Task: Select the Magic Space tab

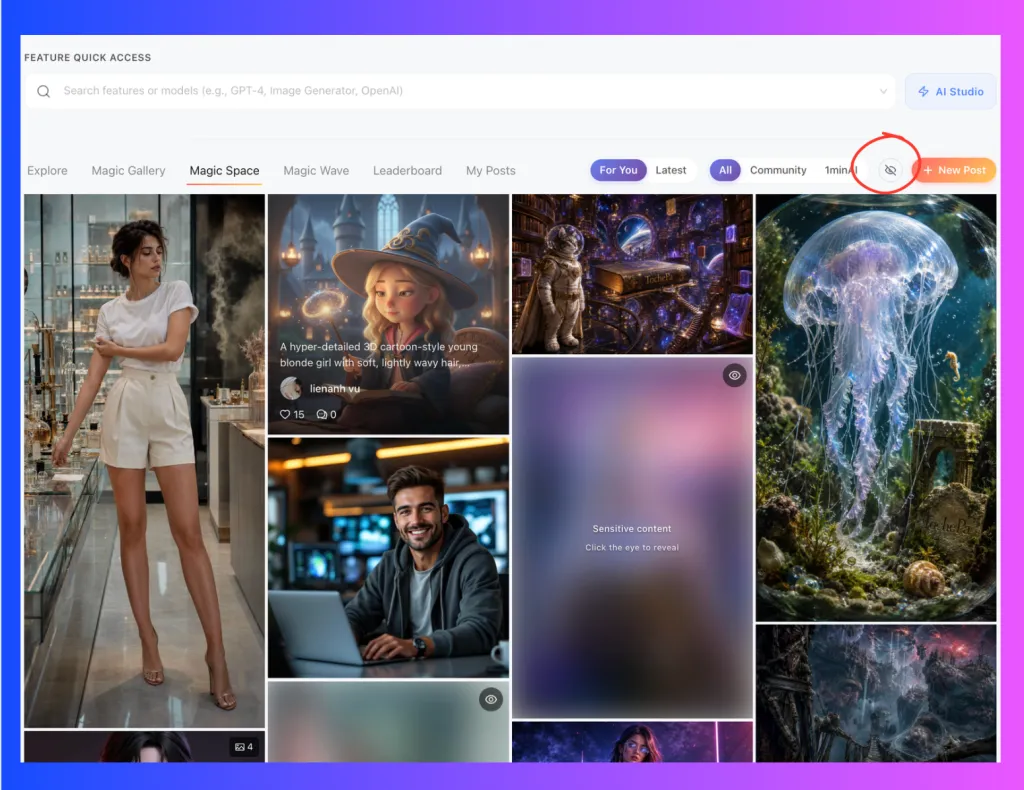Action: click(224, 170)
